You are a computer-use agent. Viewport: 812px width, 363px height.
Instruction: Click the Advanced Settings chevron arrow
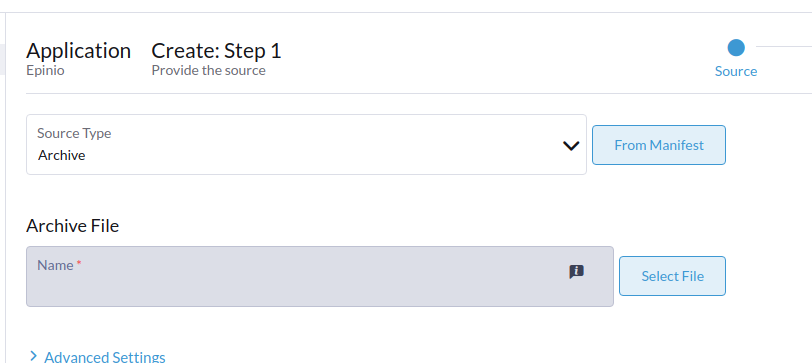(x=34, y=356)
